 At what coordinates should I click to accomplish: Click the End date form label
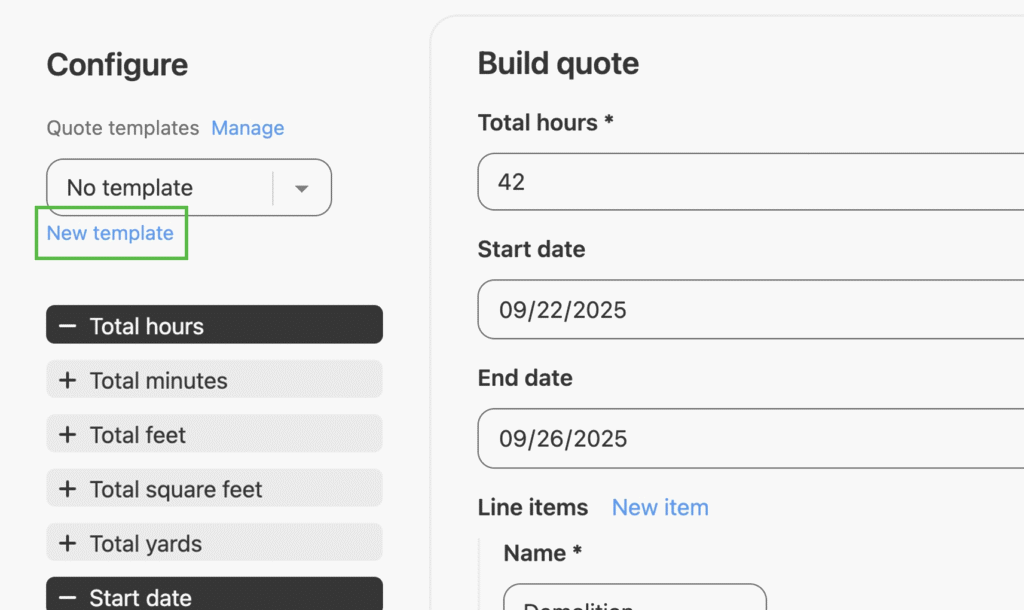coord(525,378)
